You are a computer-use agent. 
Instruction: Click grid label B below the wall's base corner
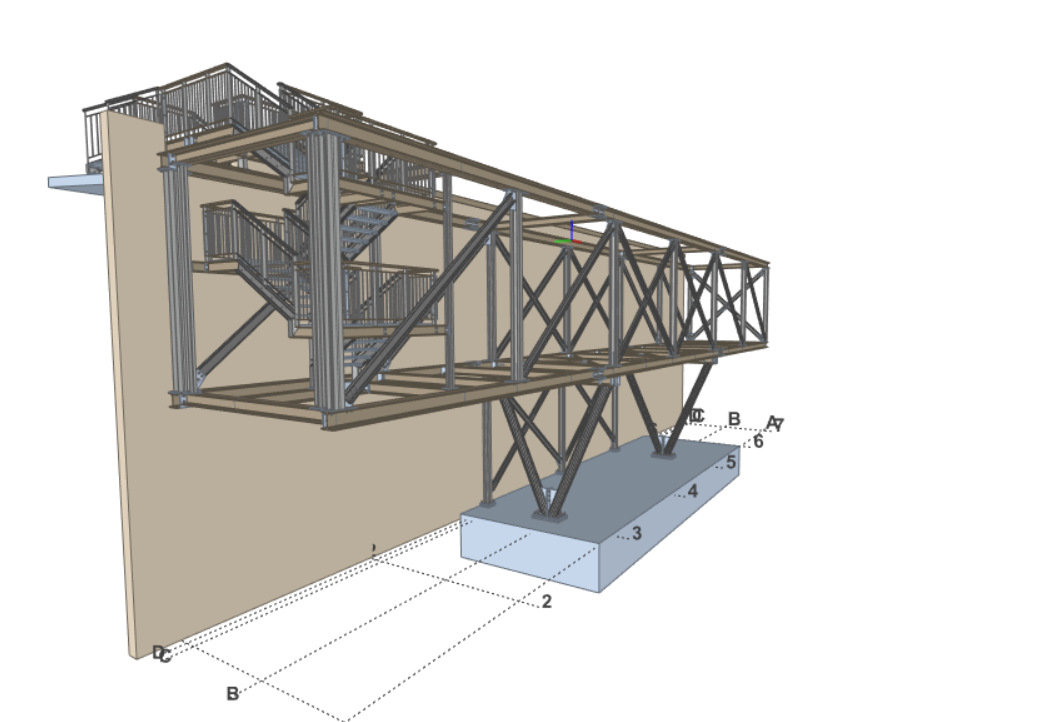(x=232, y=693)
